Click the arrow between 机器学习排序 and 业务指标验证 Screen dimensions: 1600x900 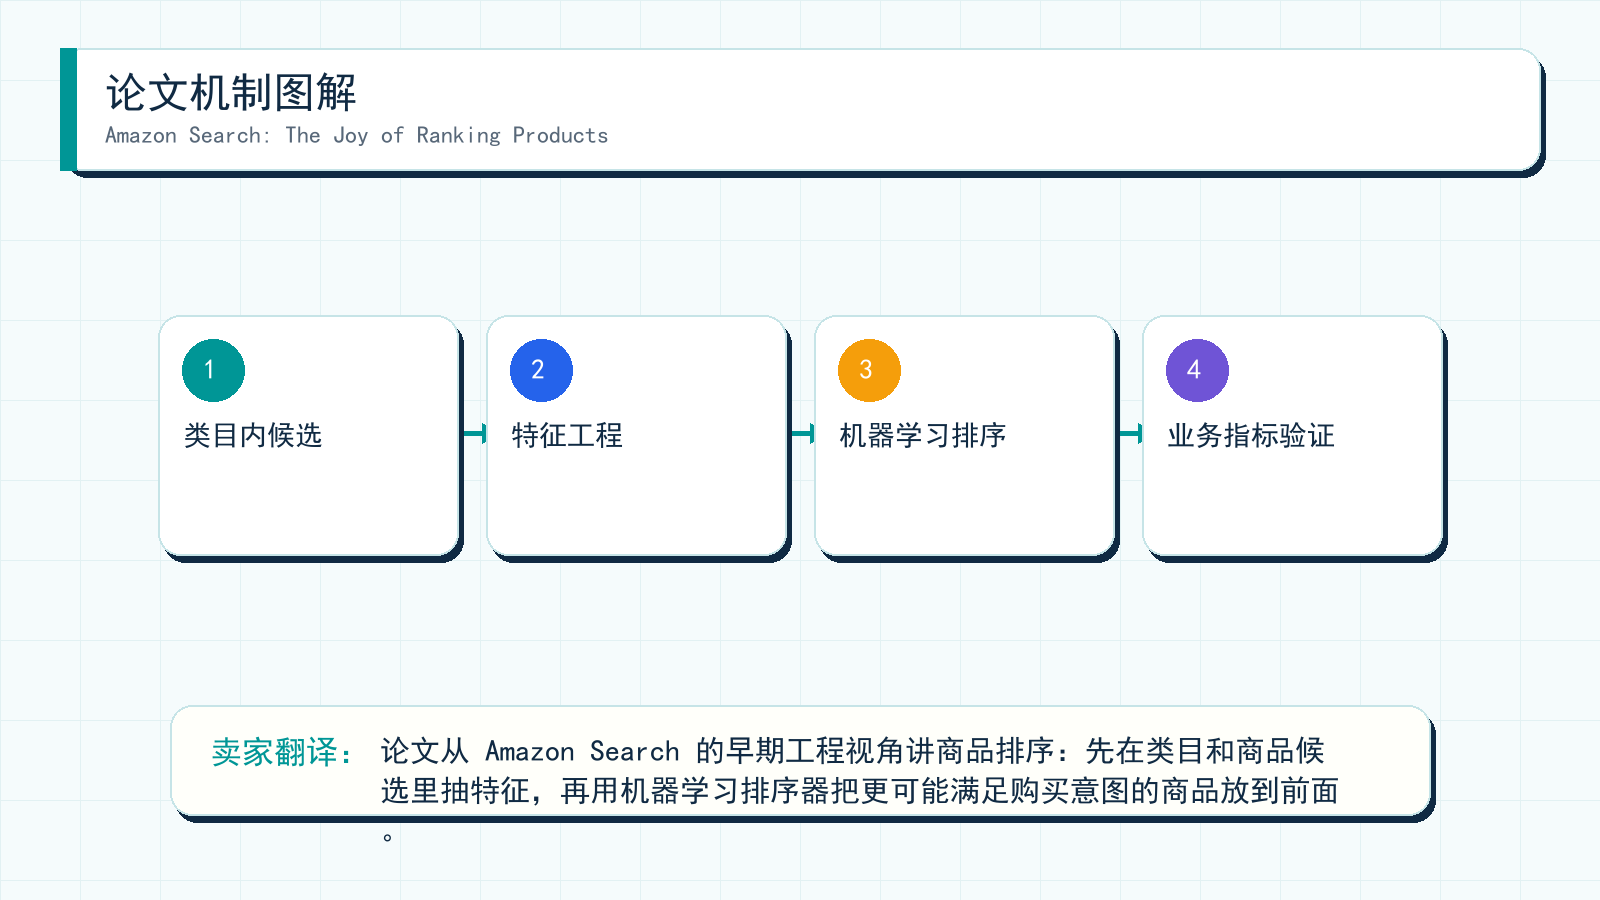coord(1130,433)
